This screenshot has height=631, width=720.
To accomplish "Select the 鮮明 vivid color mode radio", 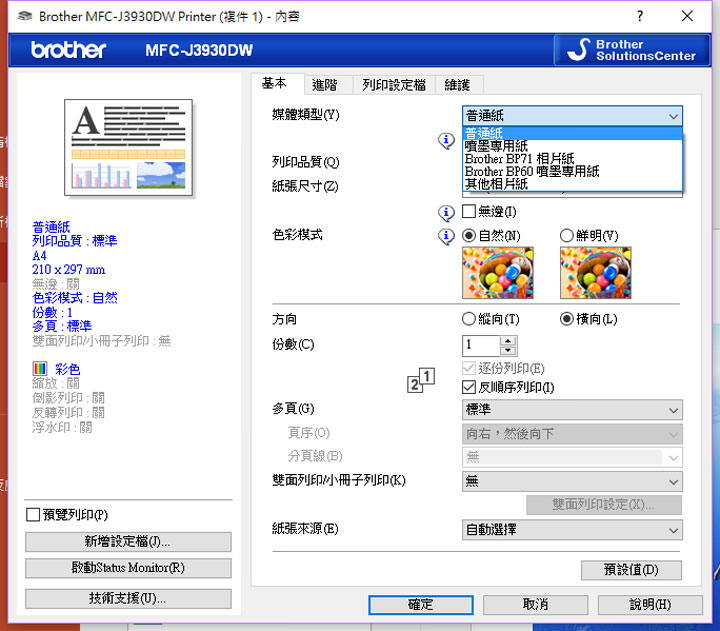I will 567,236.
